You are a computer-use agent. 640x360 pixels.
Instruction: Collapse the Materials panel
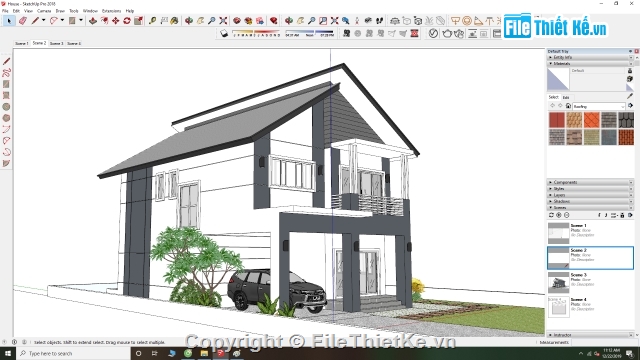coord(590,64)
